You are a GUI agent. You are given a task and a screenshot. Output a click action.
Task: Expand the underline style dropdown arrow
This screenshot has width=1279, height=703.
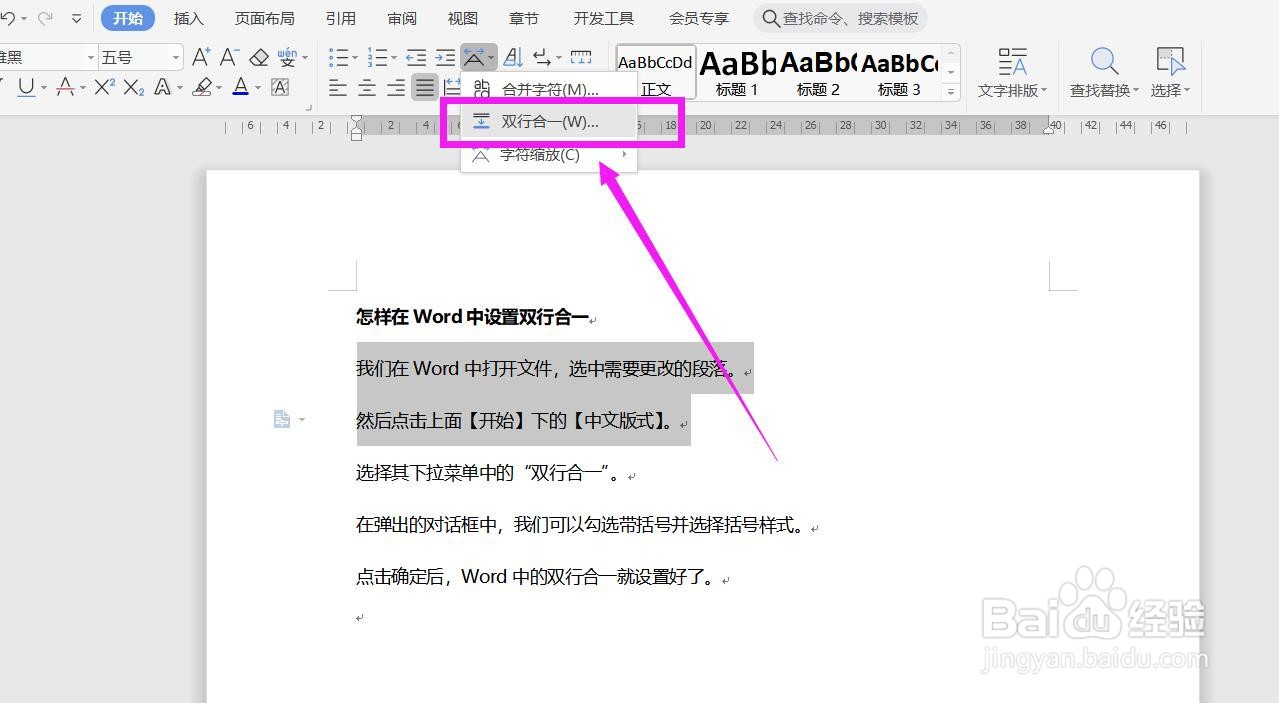[42, 88]
